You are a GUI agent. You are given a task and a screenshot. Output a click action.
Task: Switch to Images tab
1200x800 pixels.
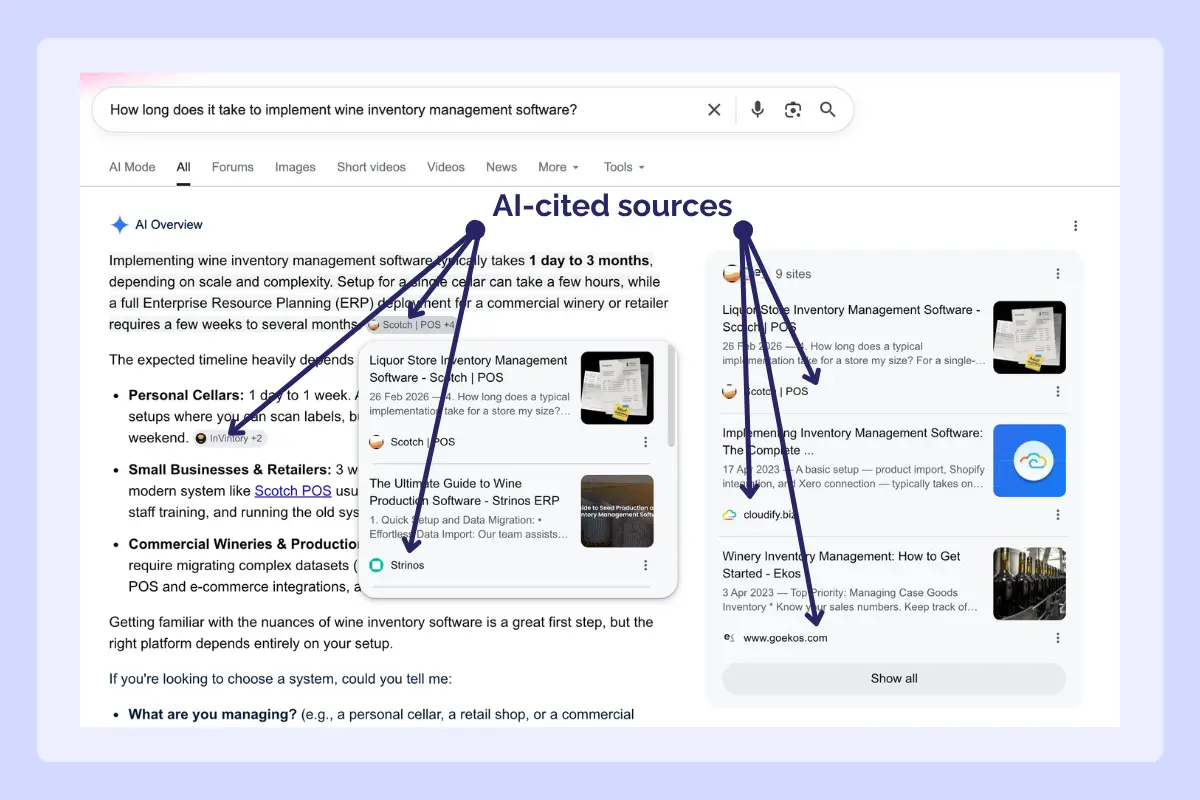click(295, 167)
